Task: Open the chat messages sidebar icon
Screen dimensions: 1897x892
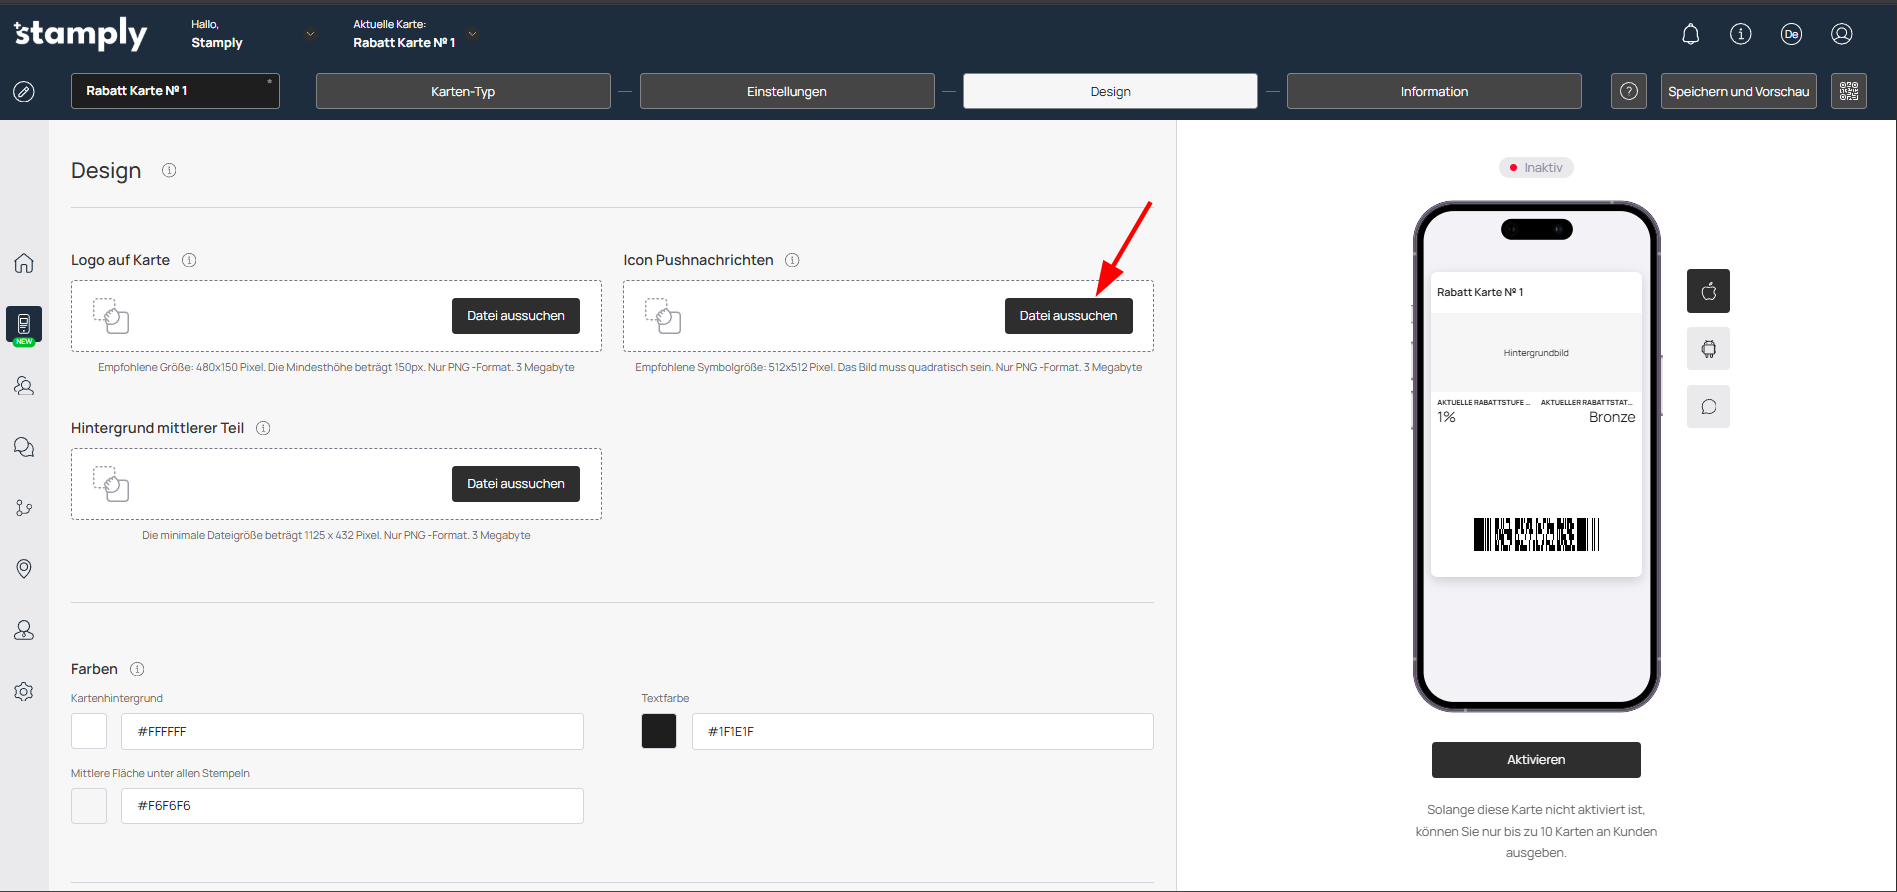Action: [x=24, y=447]
